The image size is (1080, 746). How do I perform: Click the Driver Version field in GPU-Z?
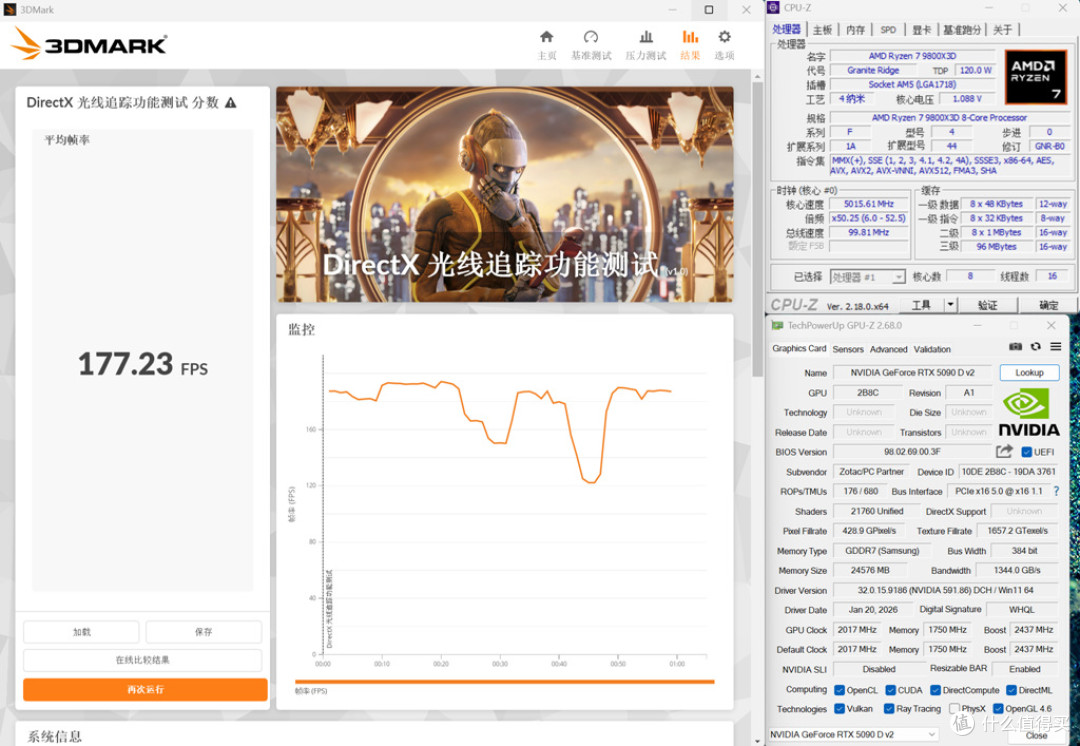(x=948, y=590)
